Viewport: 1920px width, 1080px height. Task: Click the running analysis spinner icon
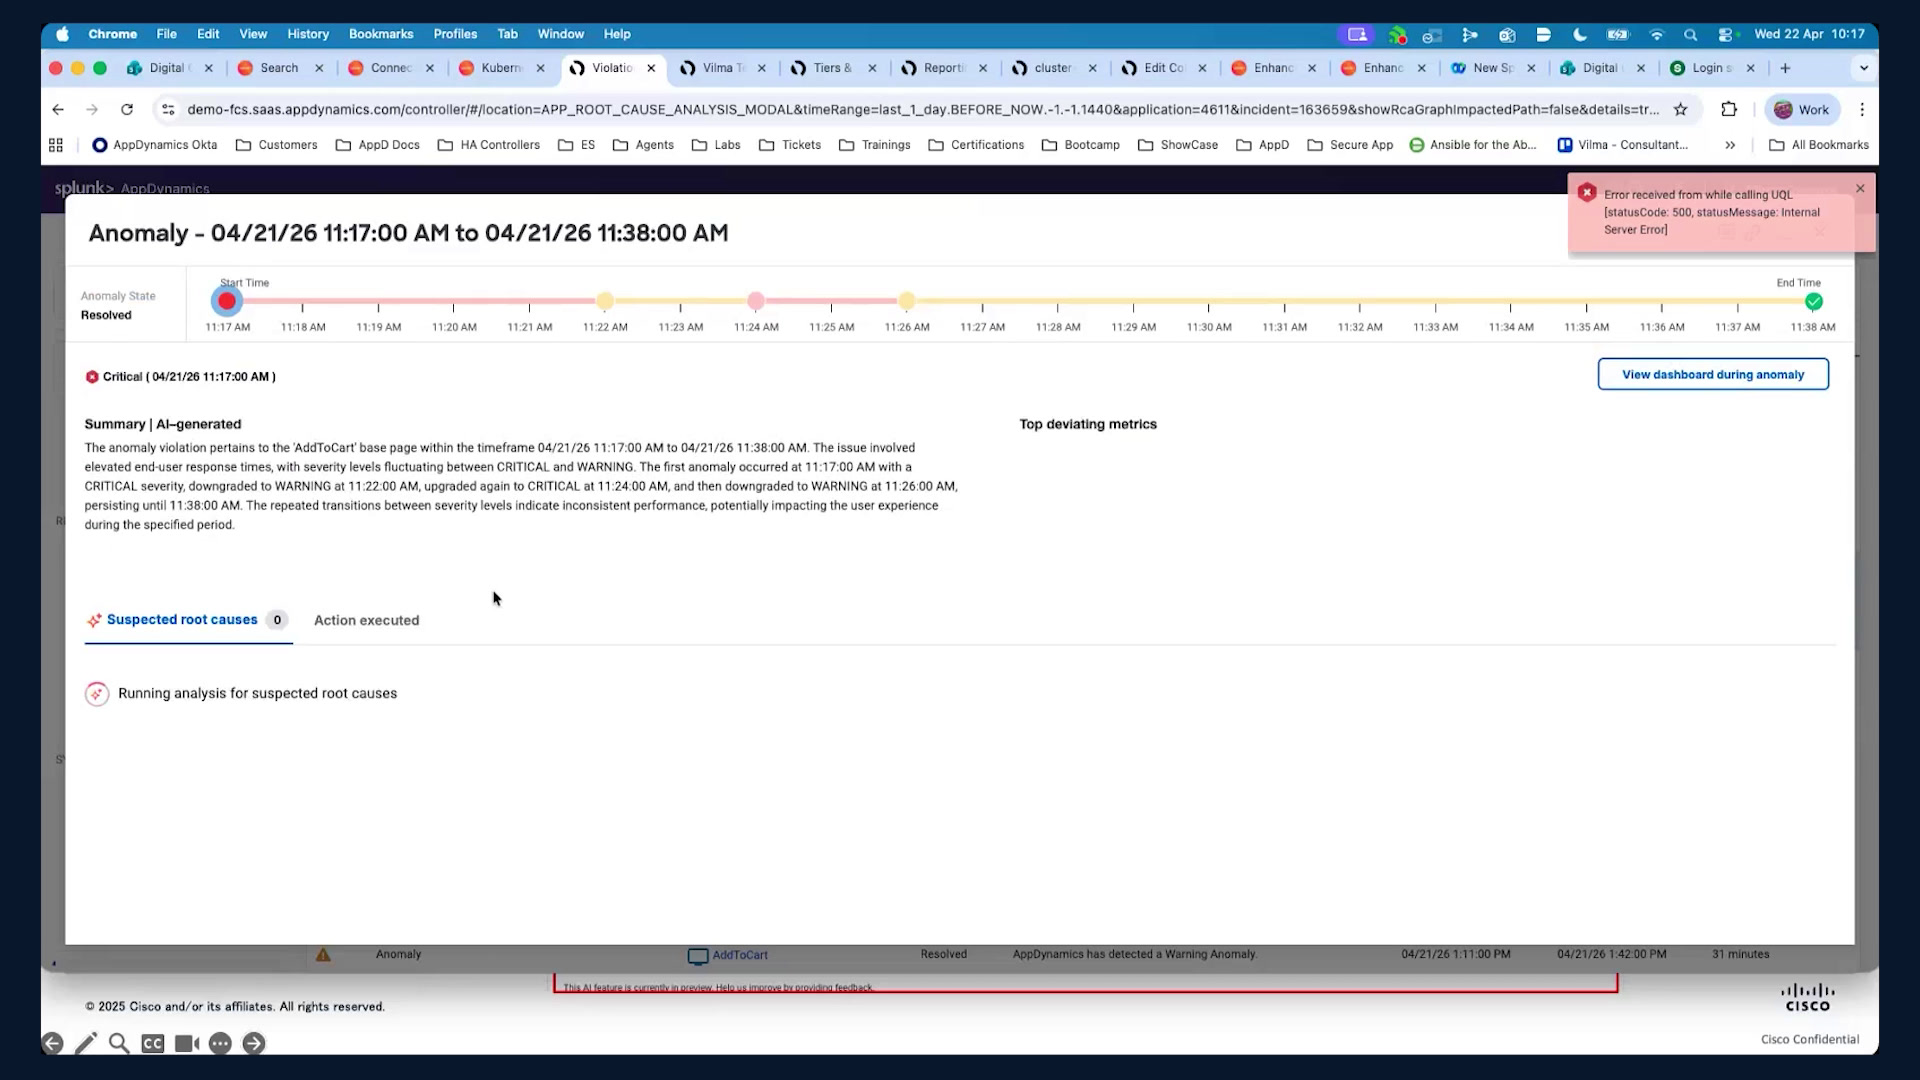(97, 694)
